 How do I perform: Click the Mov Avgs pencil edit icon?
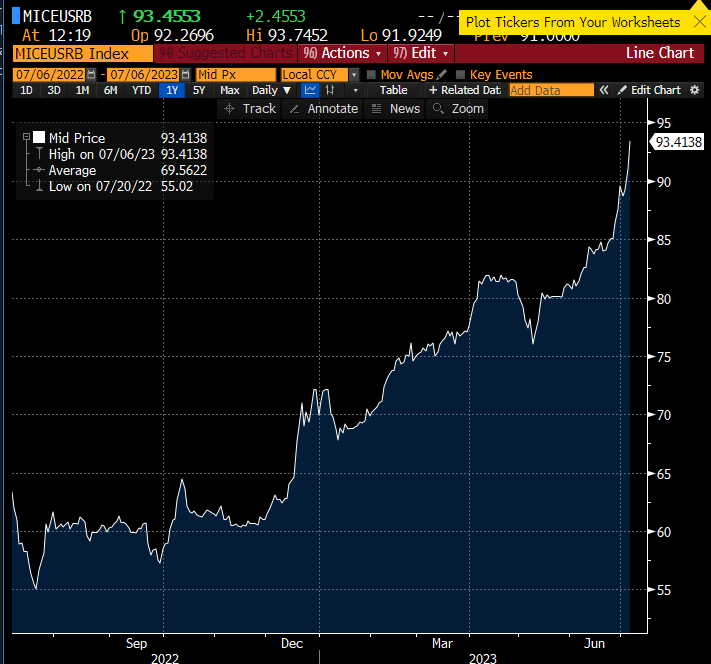click(441, 74)
